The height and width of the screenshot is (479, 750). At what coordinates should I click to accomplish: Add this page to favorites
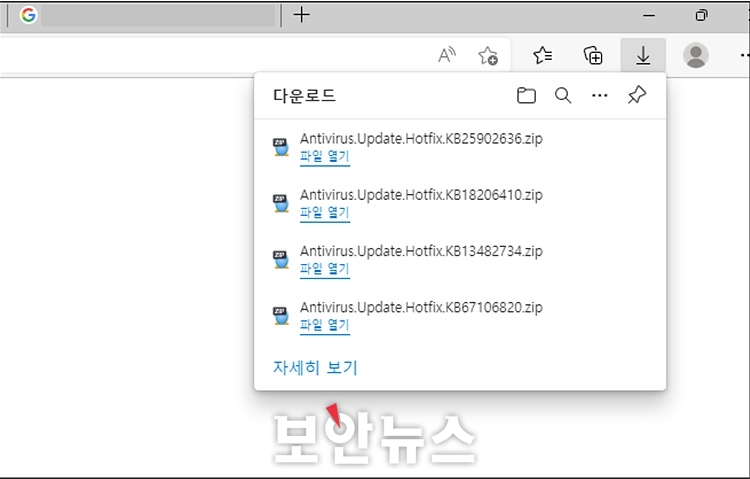tap(488, 56)
